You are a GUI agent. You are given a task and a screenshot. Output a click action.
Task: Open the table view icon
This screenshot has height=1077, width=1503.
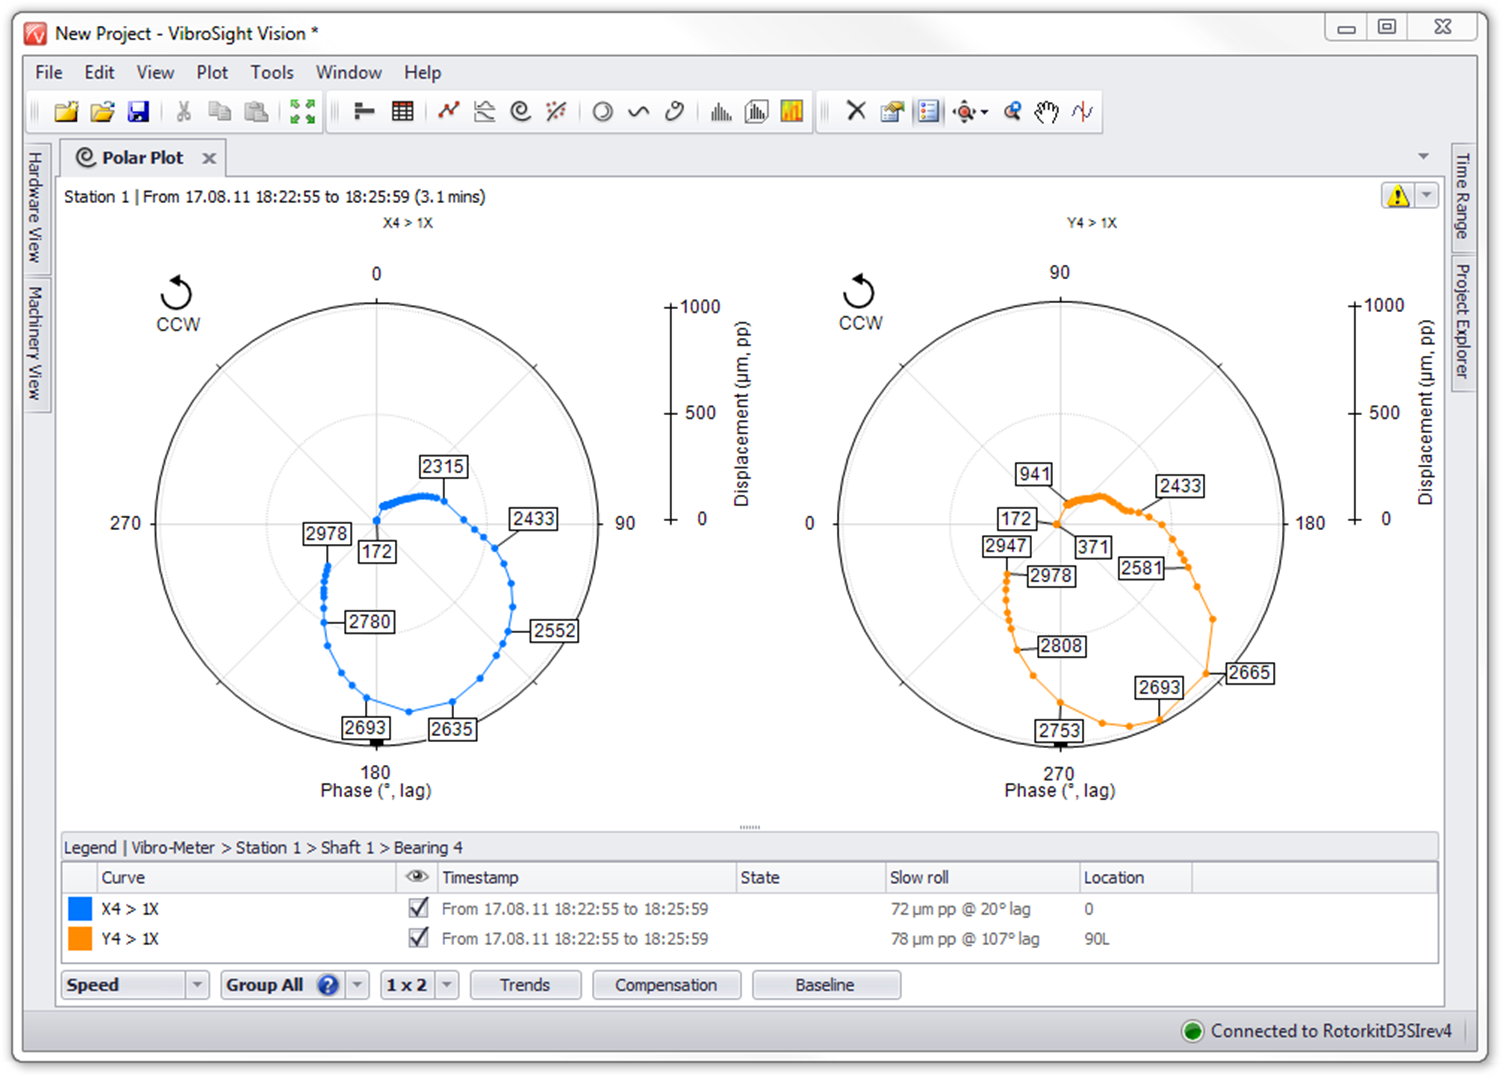coord(402,112)
